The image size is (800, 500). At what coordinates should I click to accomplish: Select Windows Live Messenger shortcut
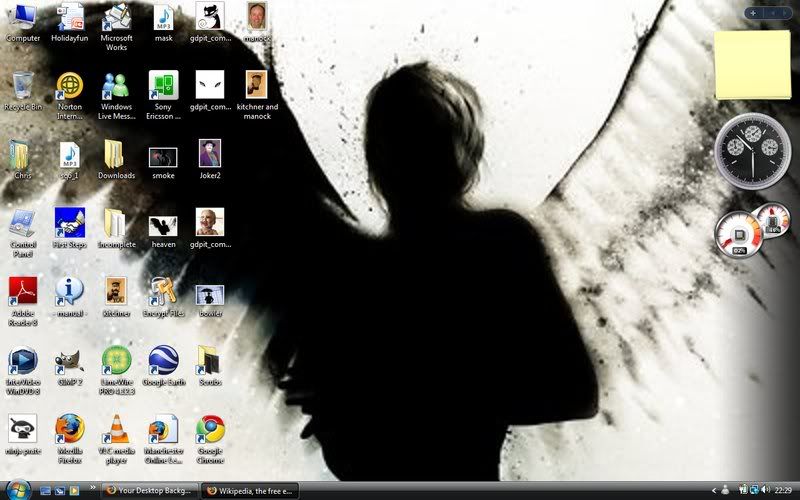117,86
